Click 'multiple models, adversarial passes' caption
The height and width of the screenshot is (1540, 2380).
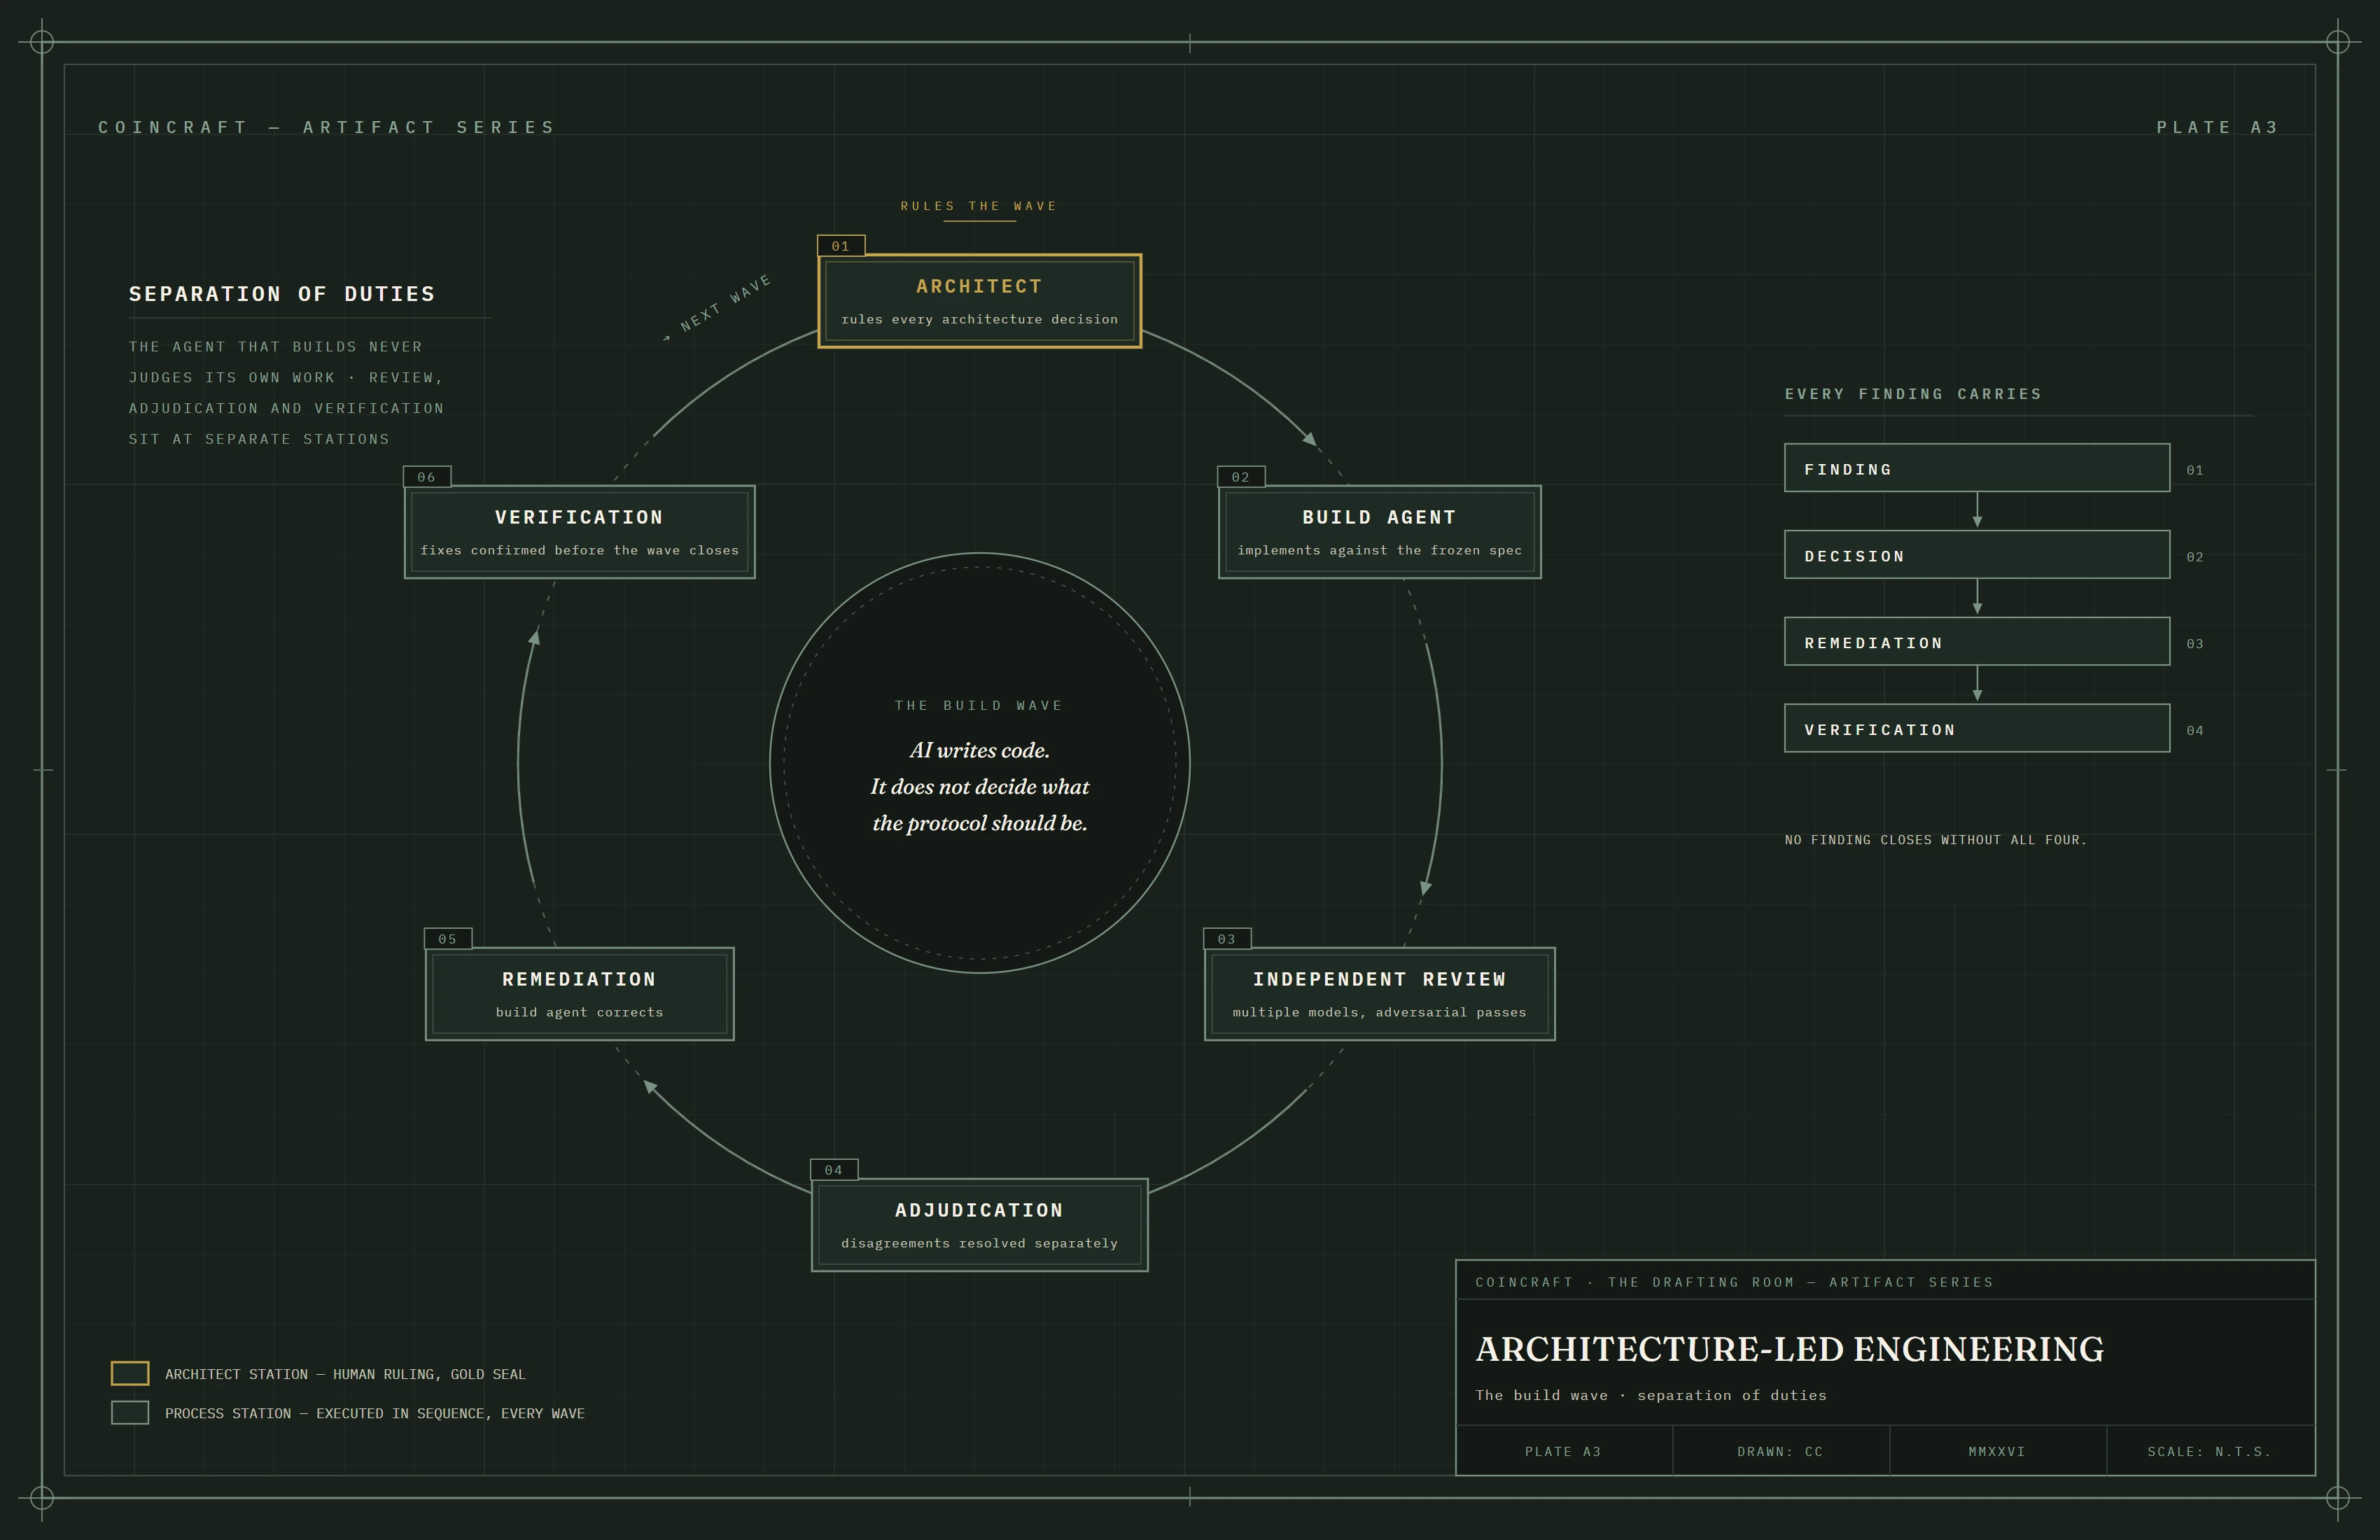tap(1379, 1012)
